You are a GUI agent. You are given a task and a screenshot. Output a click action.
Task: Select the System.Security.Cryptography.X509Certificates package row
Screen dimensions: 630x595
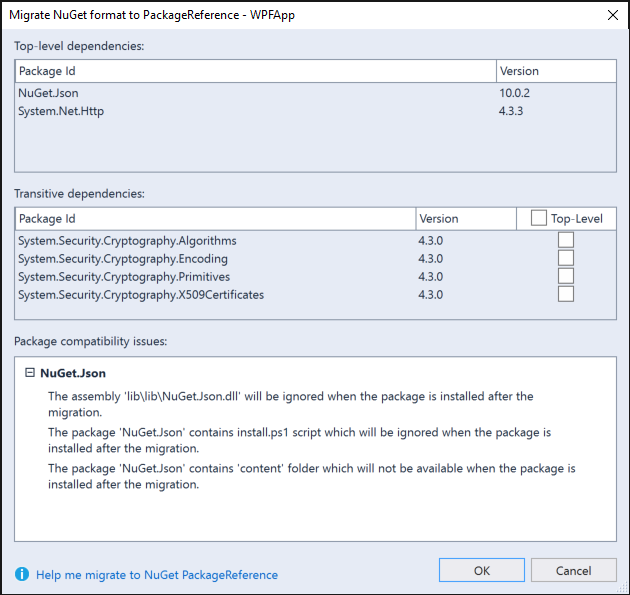coord(315,294)
